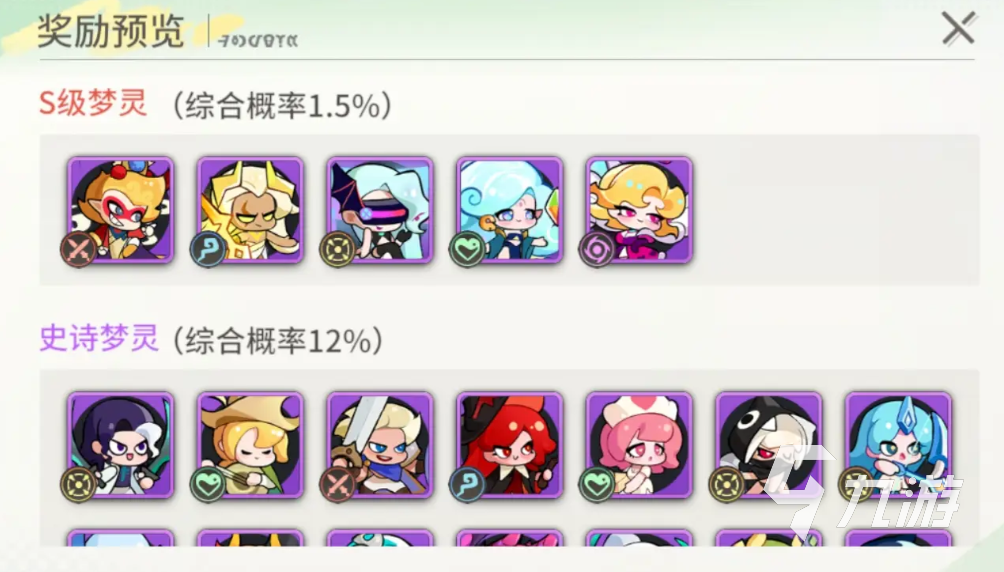Open the sword-wielding blonde epic character
Image resolution: width=1004 pixels, height=572 pixels.
pyautogui.click(x=380, y=445)
